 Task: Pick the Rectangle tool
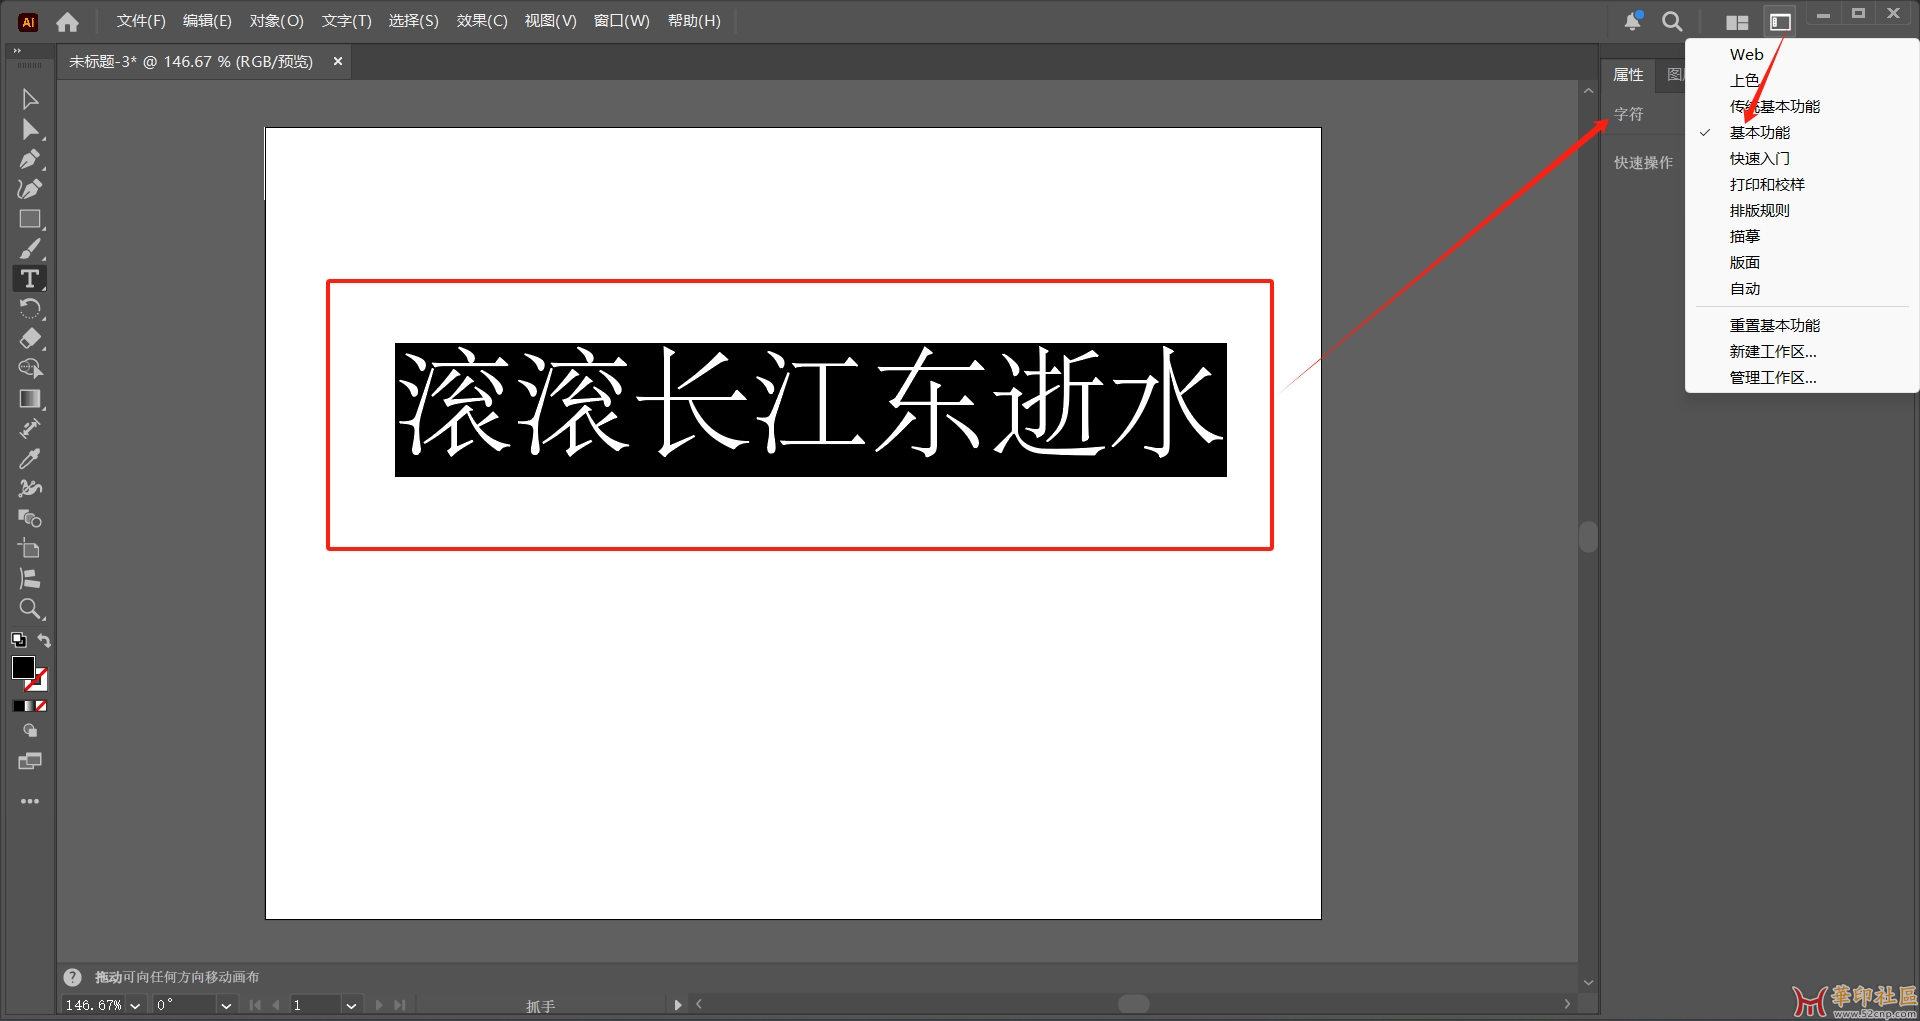click(30, 219)
